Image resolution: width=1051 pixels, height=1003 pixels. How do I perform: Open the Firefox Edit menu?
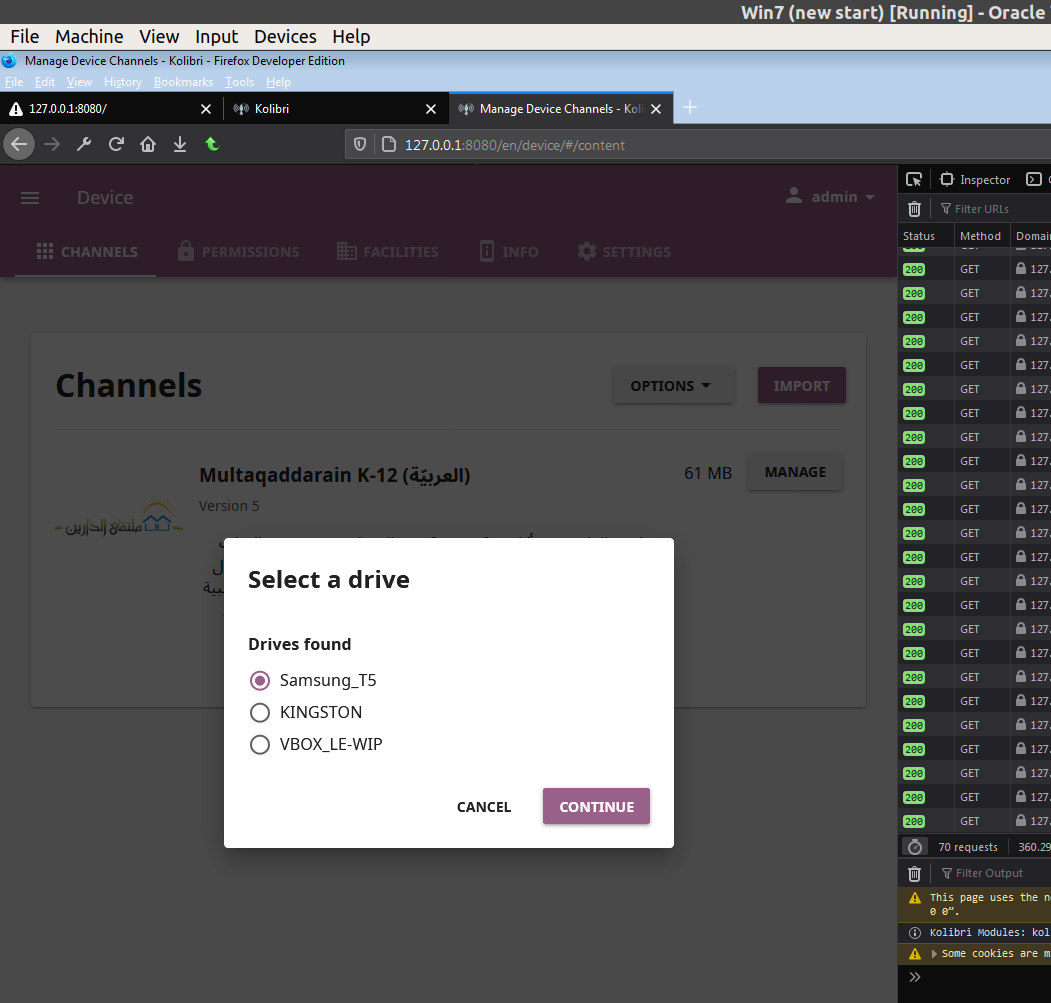45,82
